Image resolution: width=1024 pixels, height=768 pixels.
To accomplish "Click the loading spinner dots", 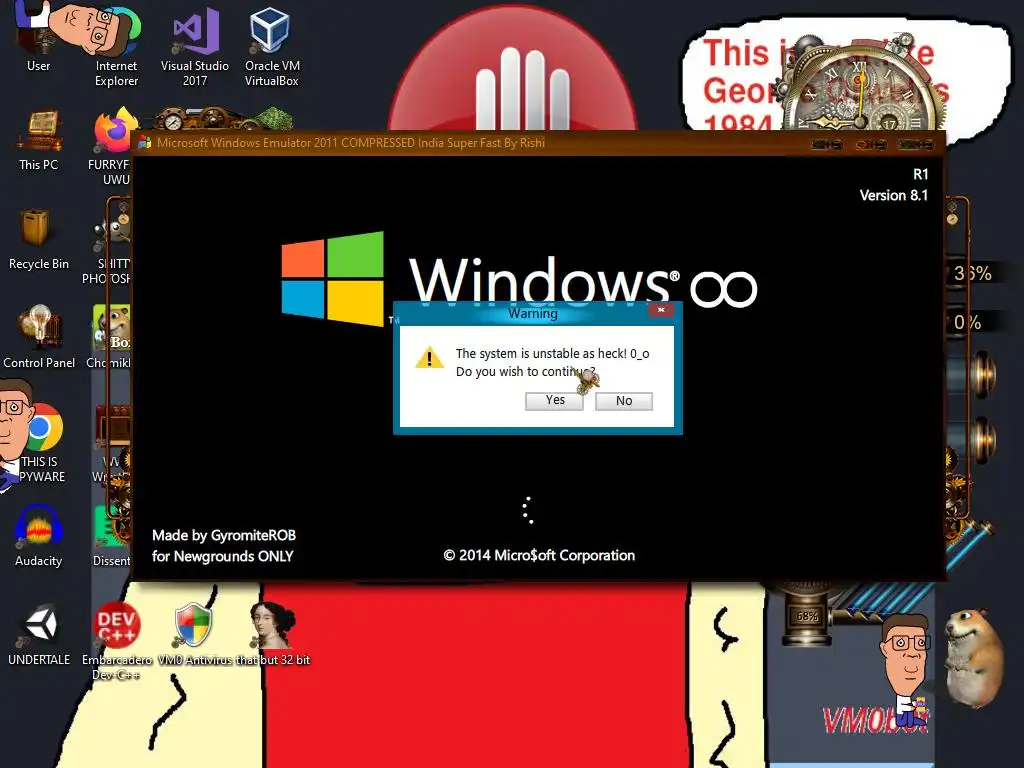I will pos(528,510).
